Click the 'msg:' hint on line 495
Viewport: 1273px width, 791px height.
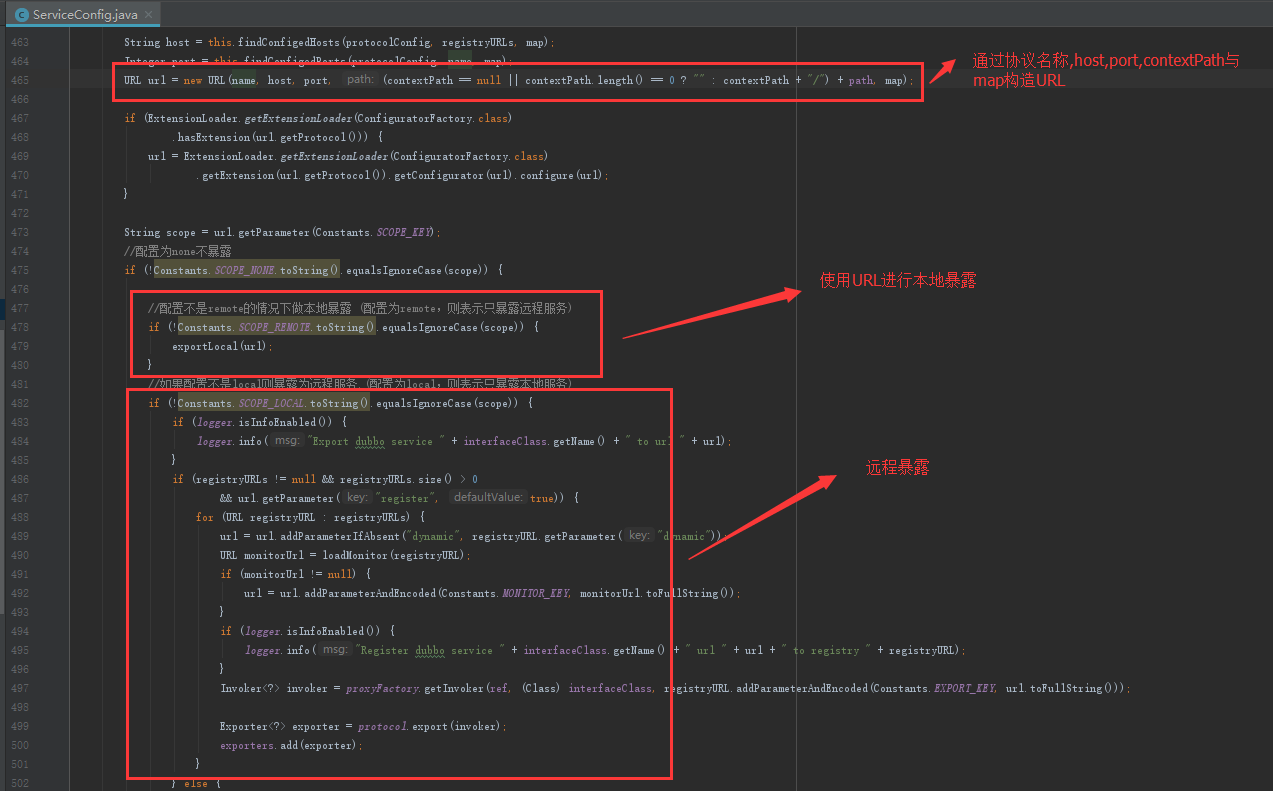[334, 650]
